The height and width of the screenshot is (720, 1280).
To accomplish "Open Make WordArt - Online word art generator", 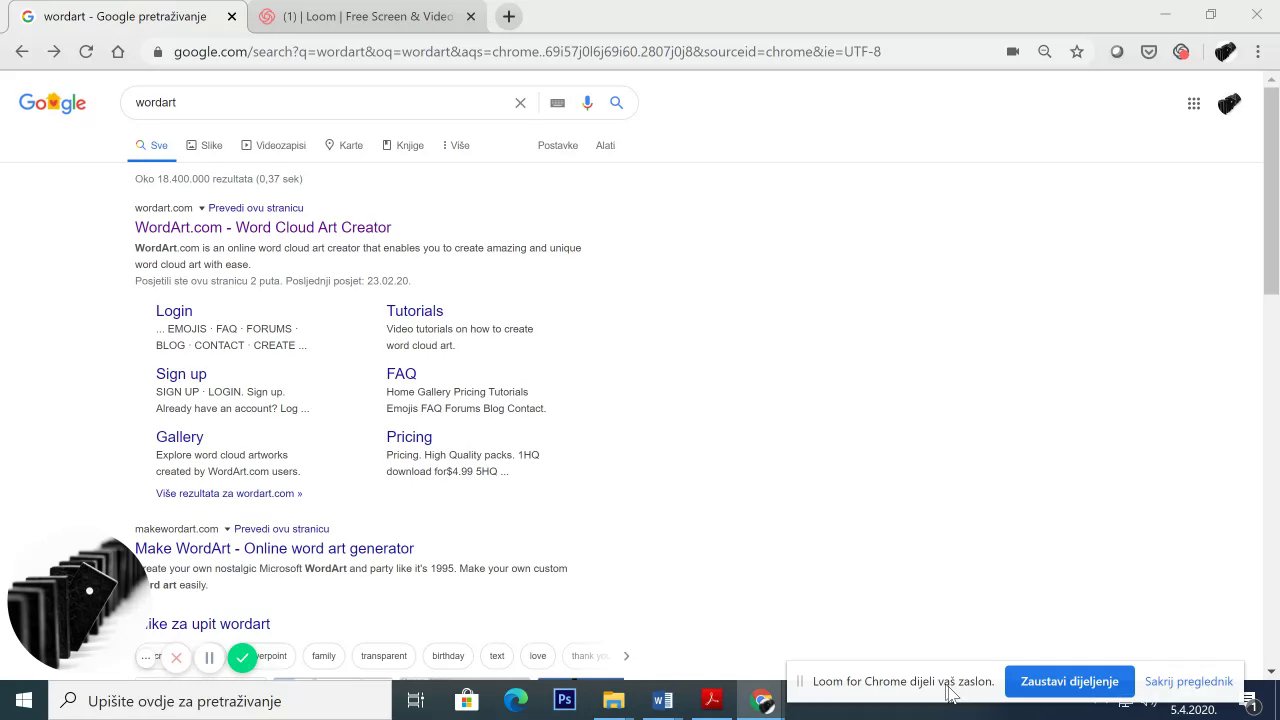I will [x=274, y=548].
